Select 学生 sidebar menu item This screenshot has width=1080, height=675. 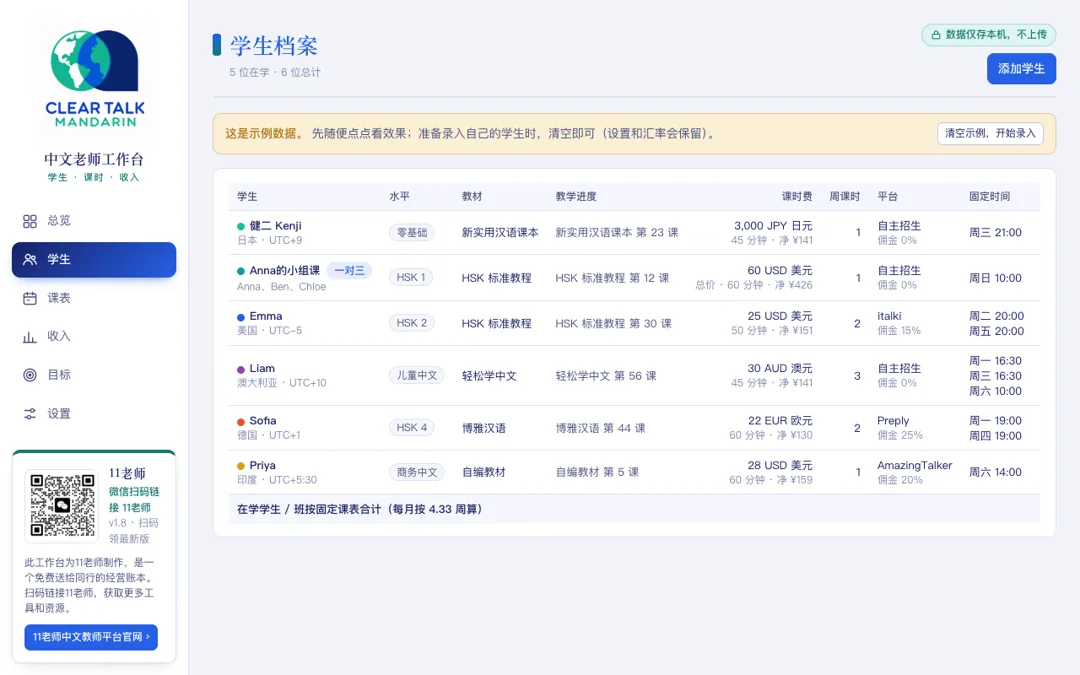(94, 260)
